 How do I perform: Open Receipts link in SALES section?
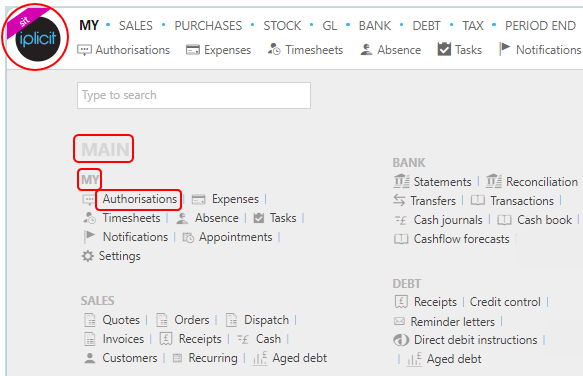pyautogui.click(x=200, y=339)
